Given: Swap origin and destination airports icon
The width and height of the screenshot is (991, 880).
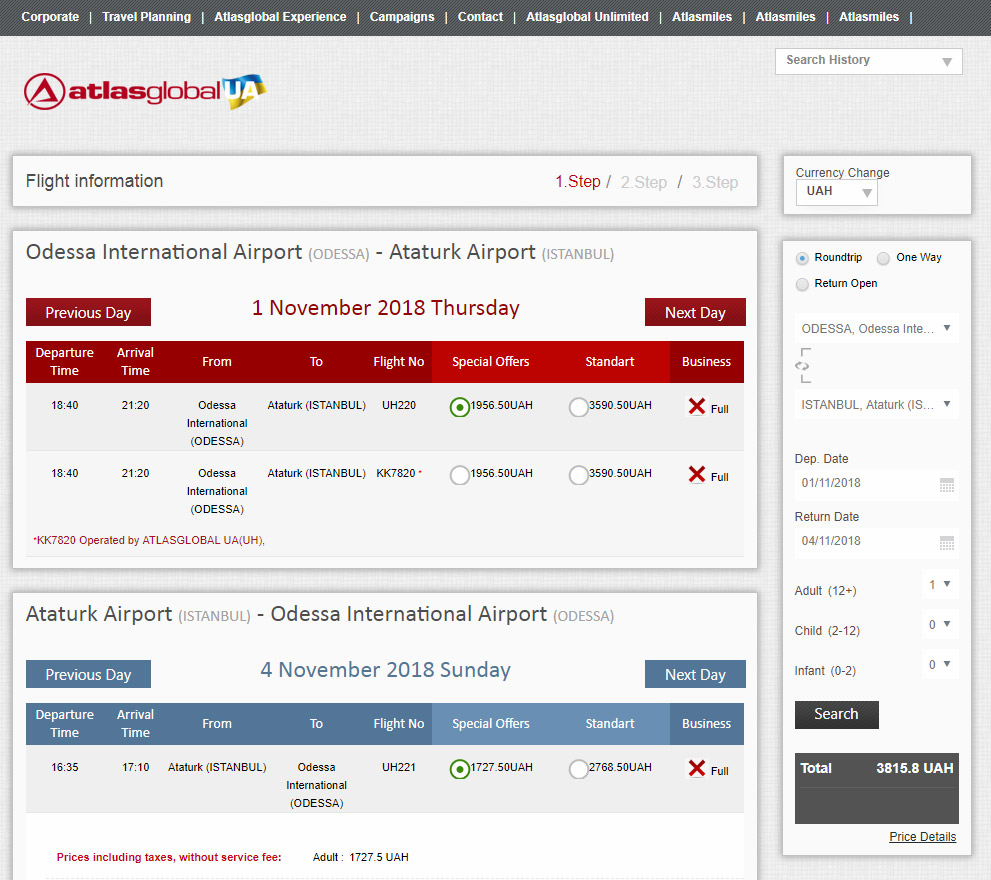Looking at the screenshot, I should [x=803, y=366].
